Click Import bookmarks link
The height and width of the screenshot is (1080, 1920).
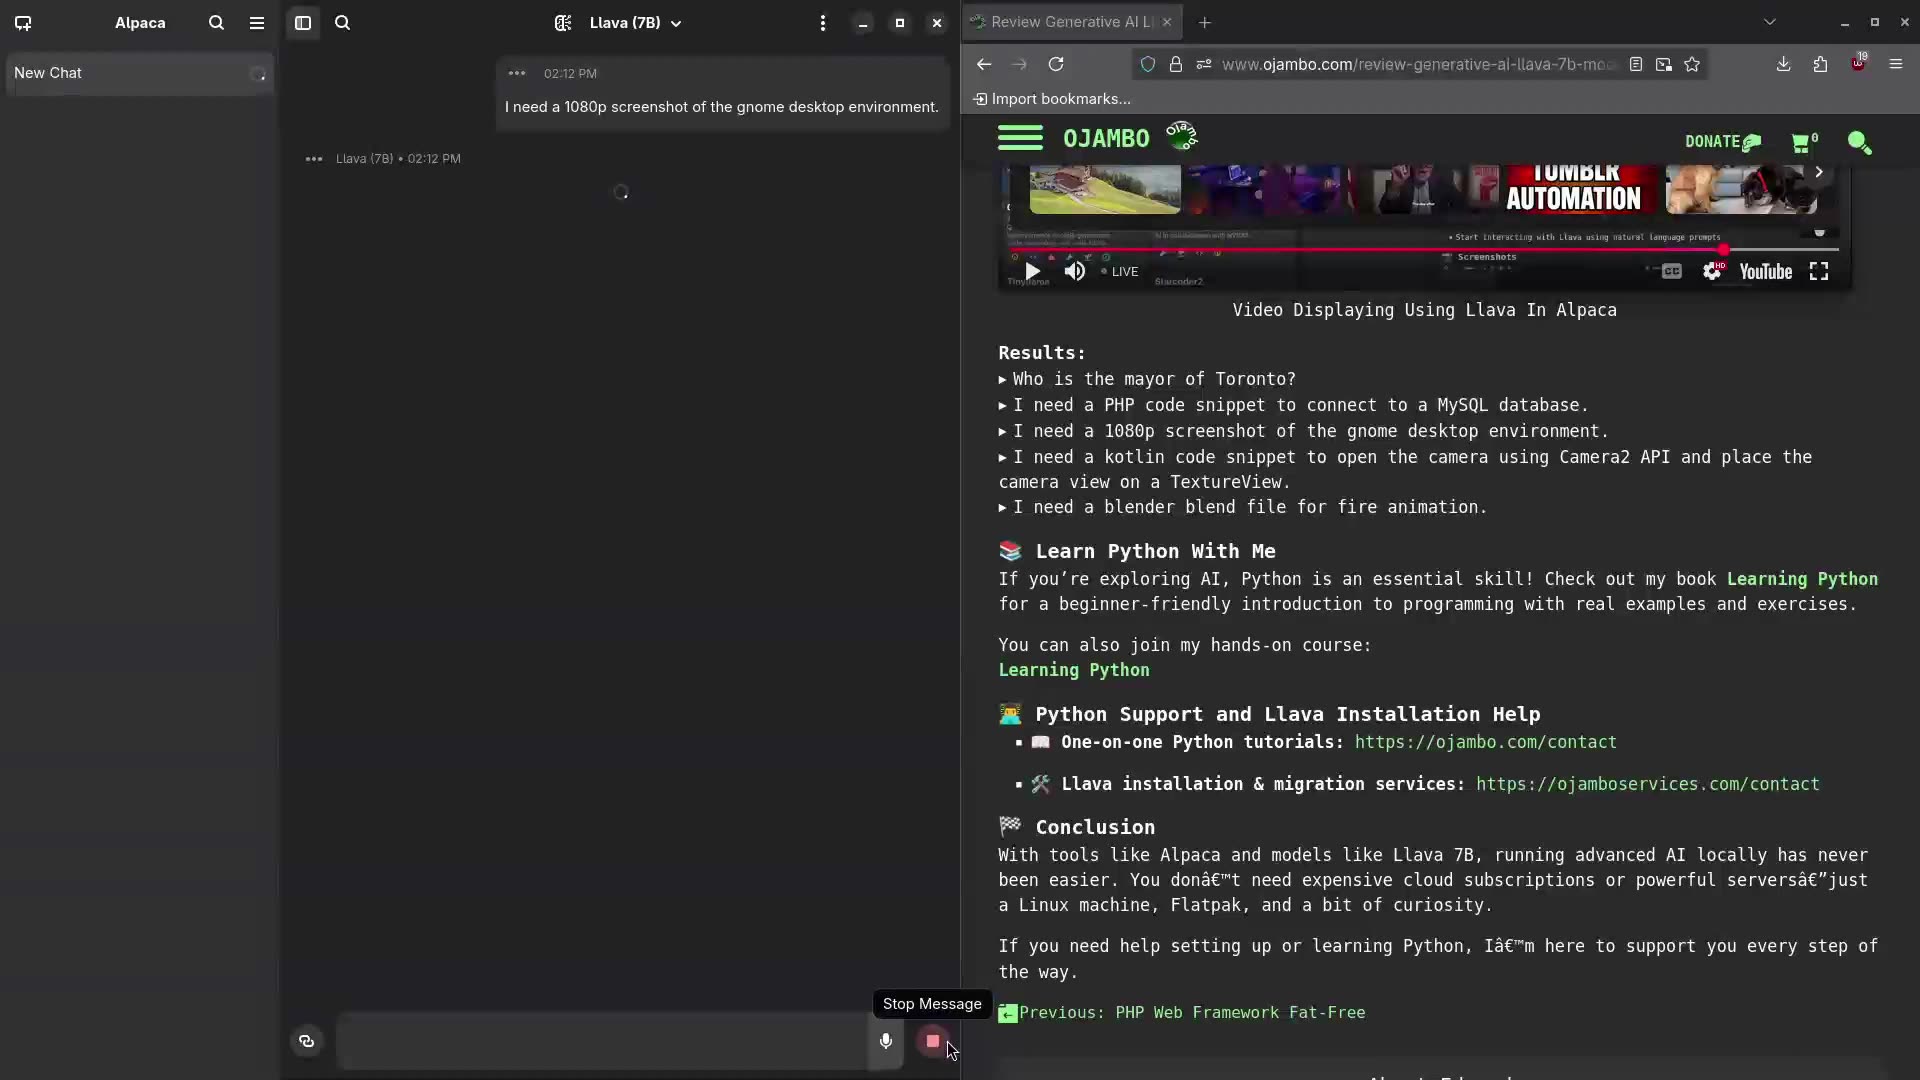point(1052,99)
